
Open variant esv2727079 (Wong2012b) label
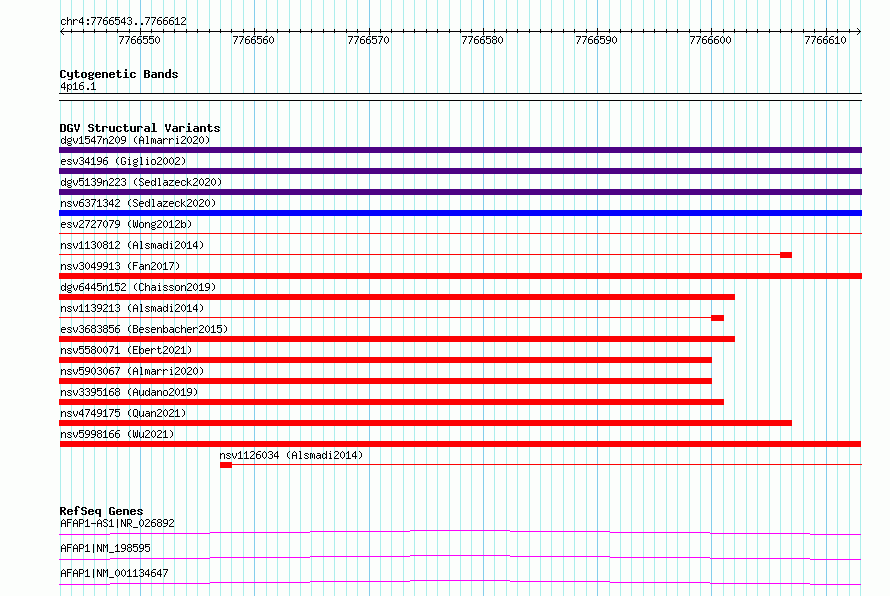(x=126, y=224)
